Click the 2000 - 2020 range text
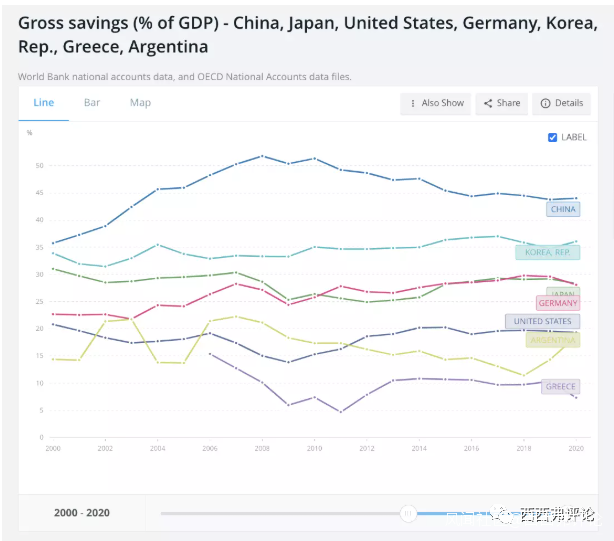 (x=82, y=513)
